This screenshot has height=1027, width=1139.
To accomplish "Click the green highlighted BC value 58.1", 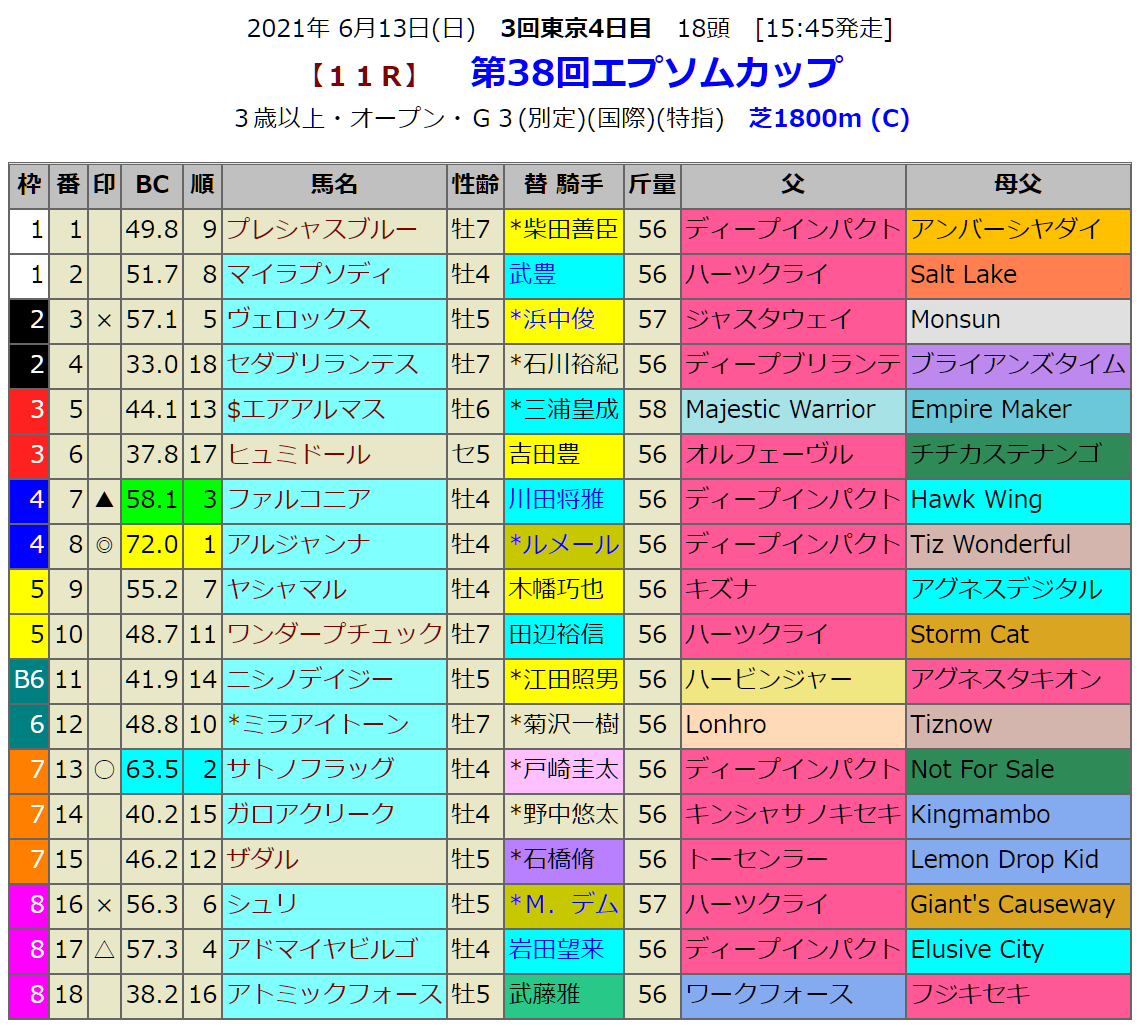I will click(152, 500).
